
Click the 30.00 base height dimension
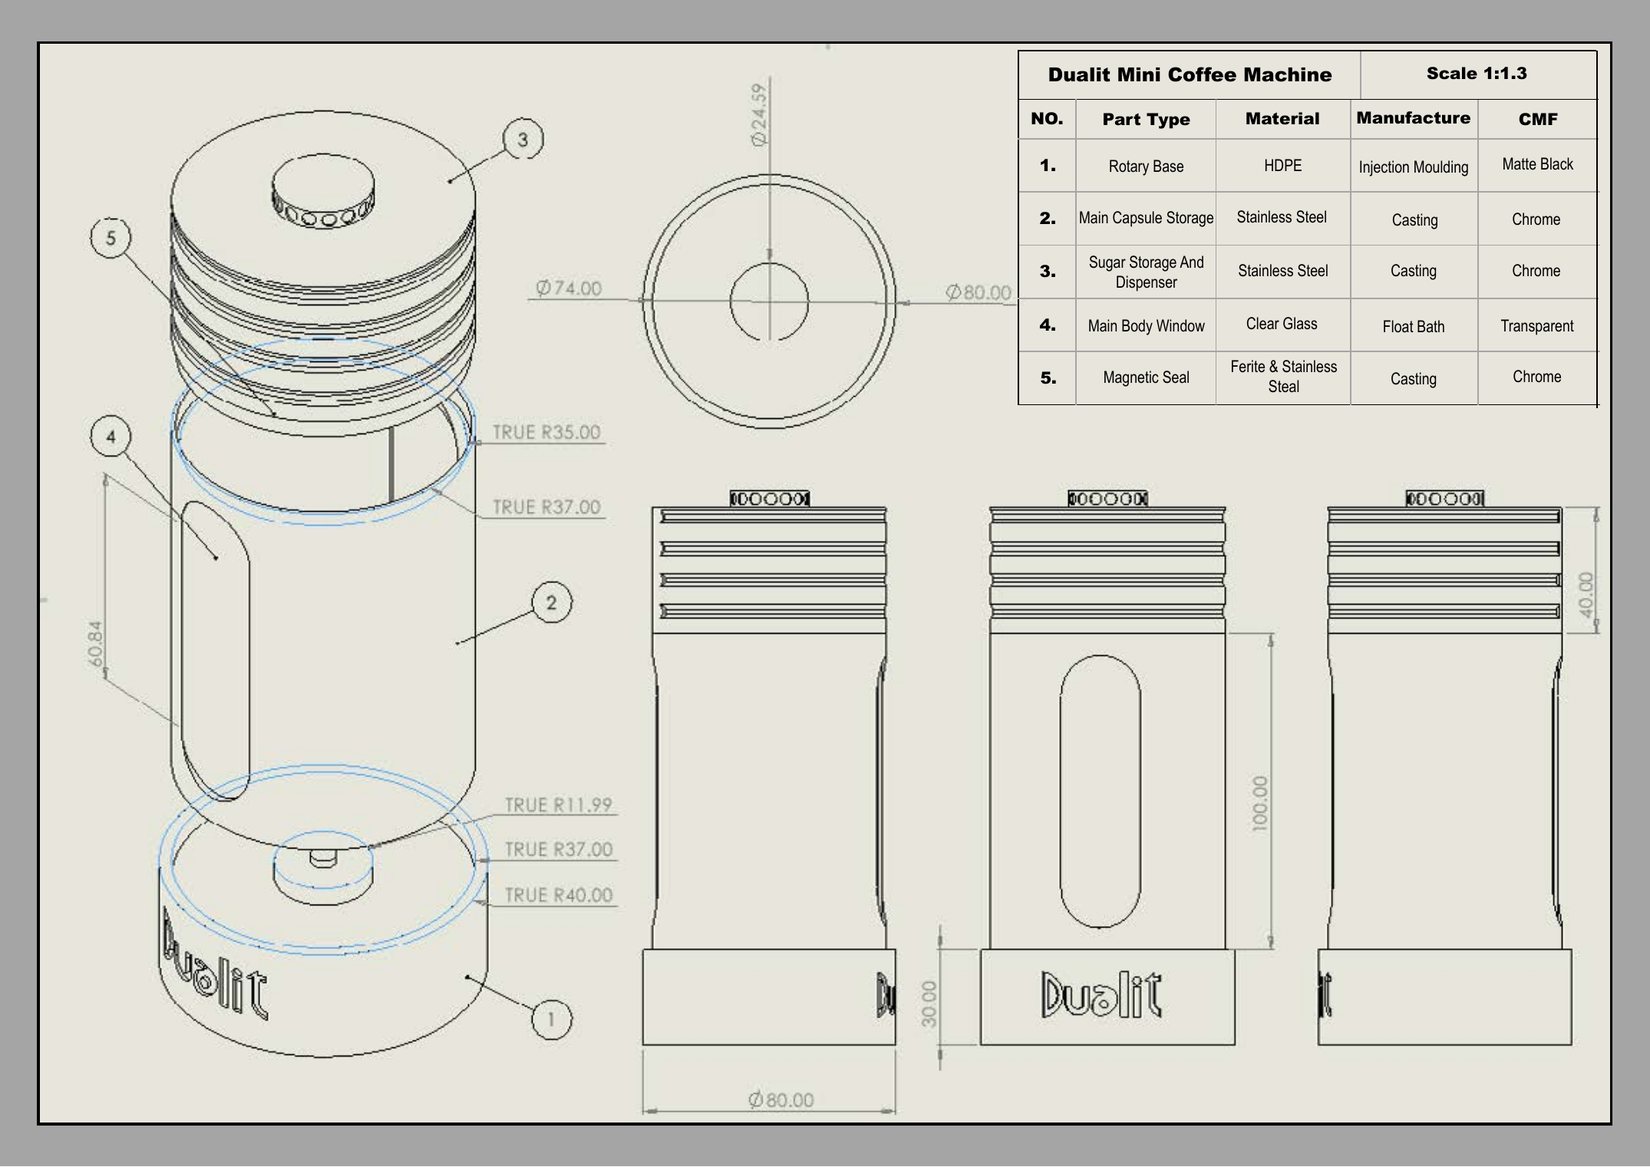point(929,1003)
